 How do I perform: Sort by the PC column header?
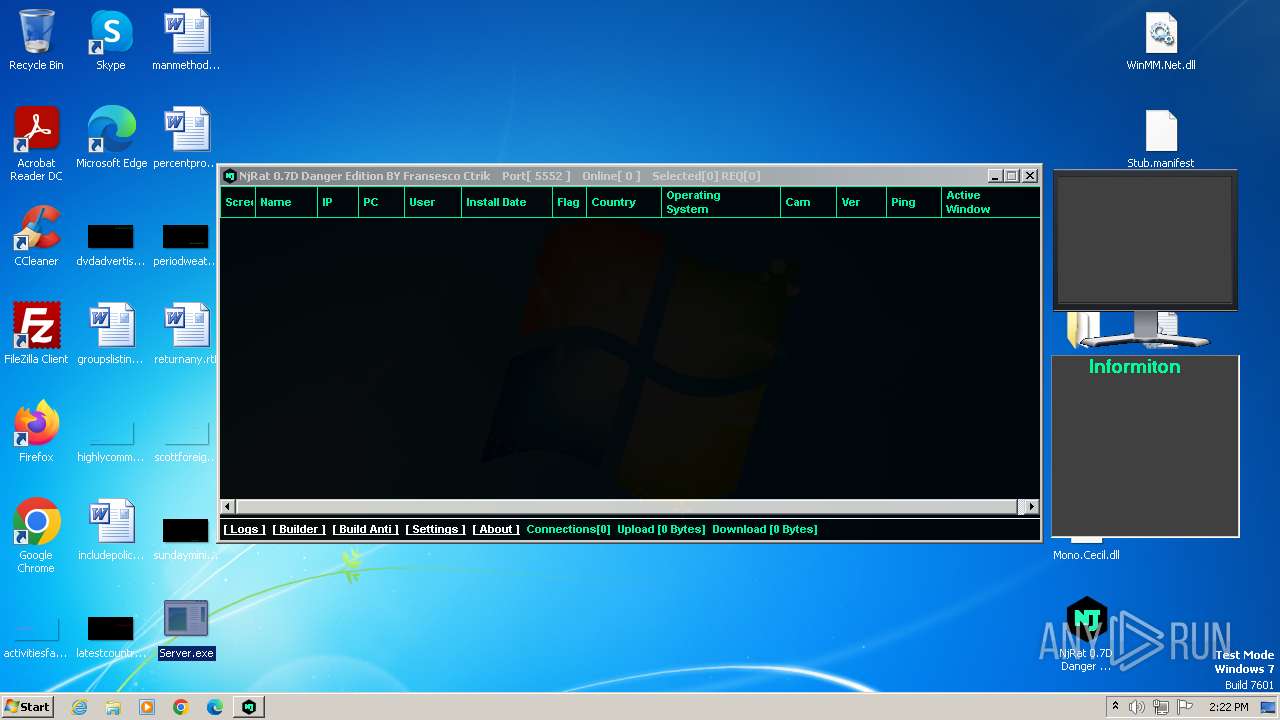click(x=381, y=202)
